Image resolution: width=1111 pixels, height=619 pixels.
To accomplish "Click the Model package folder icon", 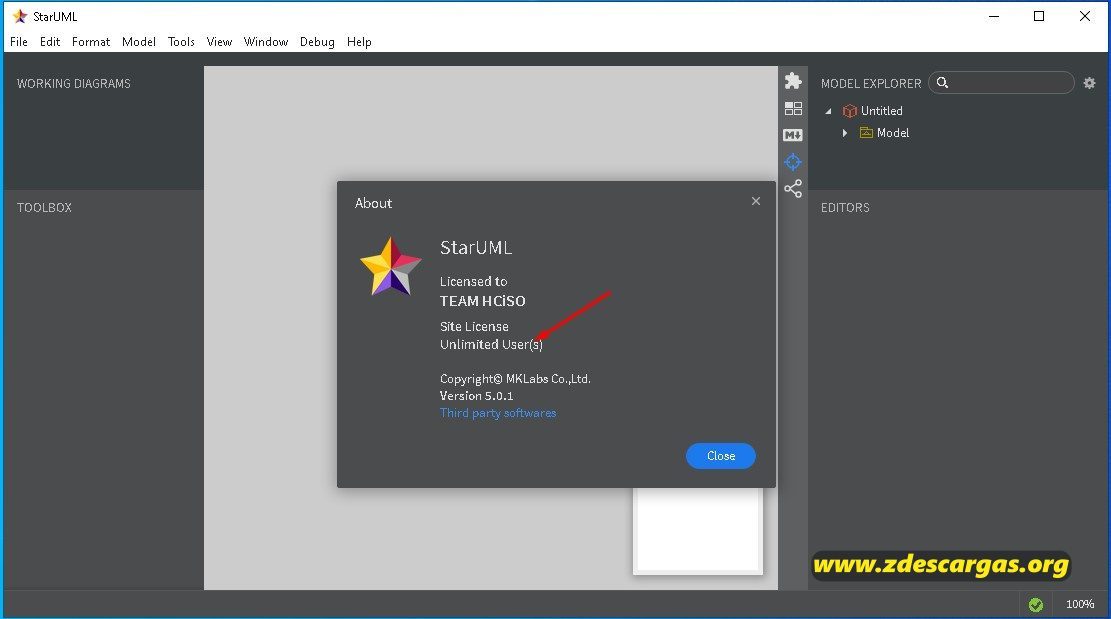I will 866,132.
